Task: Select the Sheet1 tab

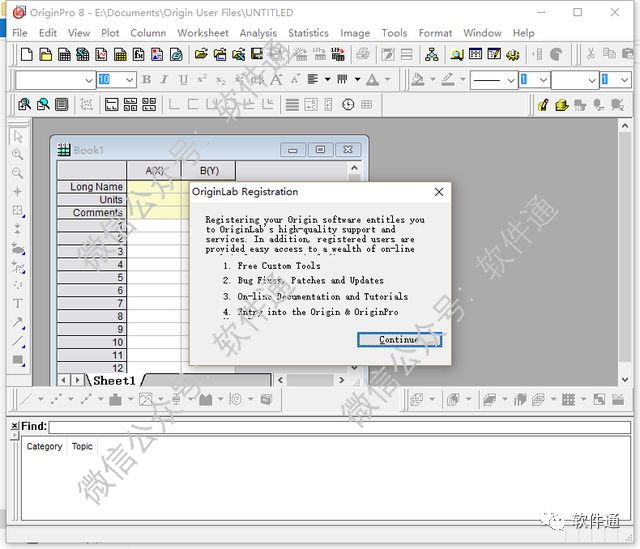Action: [114, 380]
